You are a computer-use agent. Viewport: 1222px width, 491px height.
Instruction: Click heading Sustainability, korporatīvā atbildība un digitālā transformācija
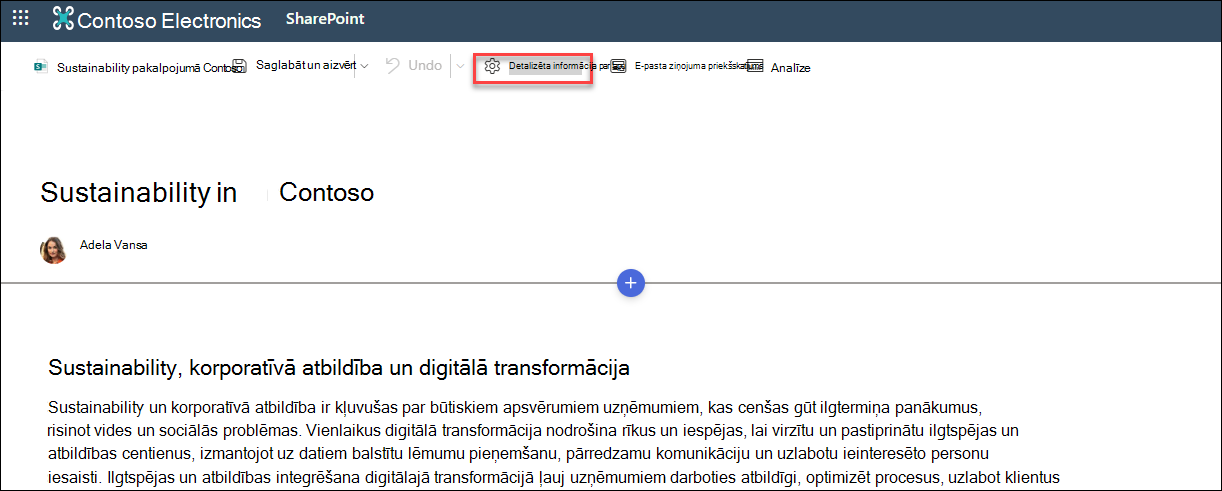click(x=339, y=368)
